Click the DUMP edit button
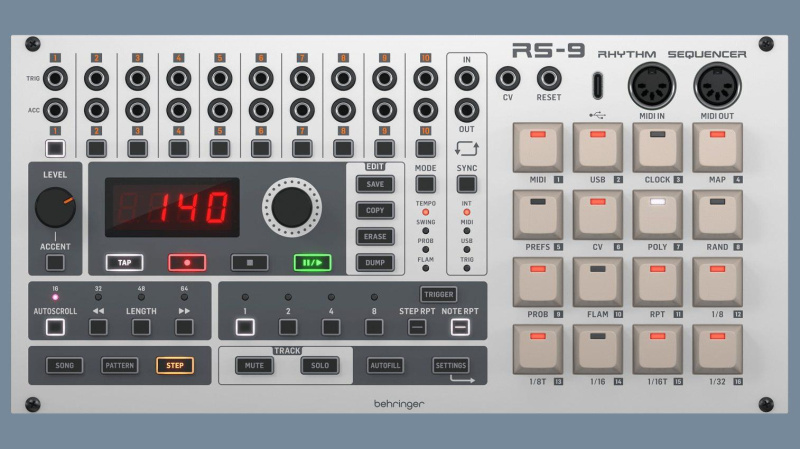 [x=375, y=263]
